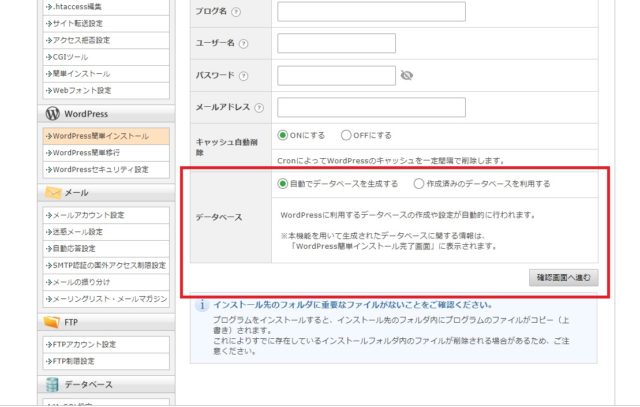The height and width of the screenshot is (407, 640).
Task: Open 迷惑メール設定 menu item
Action: pyautogui.click(x=106, y=232)
